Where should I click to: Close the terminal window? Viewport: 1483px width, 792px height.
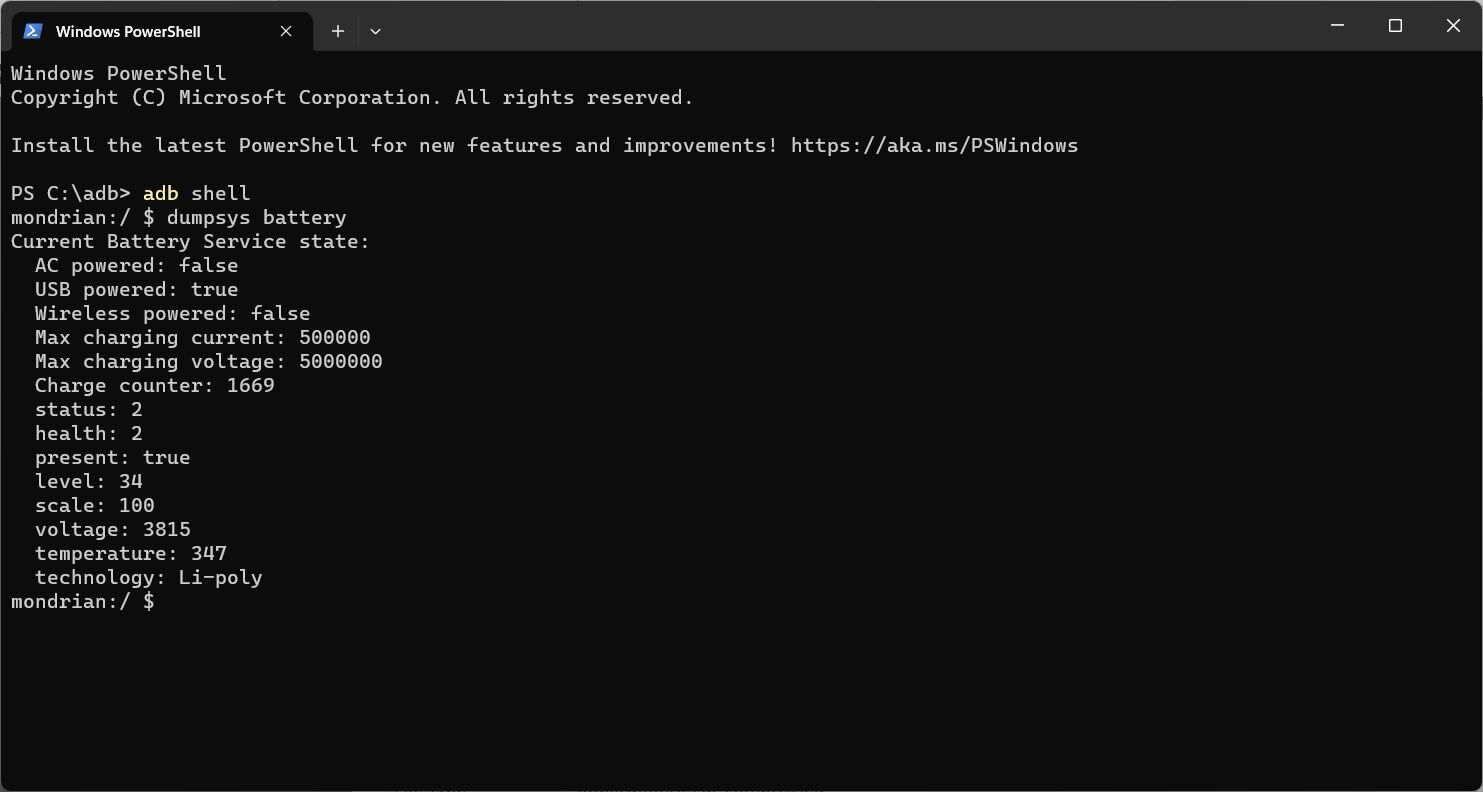click(x=1453, y=26)
